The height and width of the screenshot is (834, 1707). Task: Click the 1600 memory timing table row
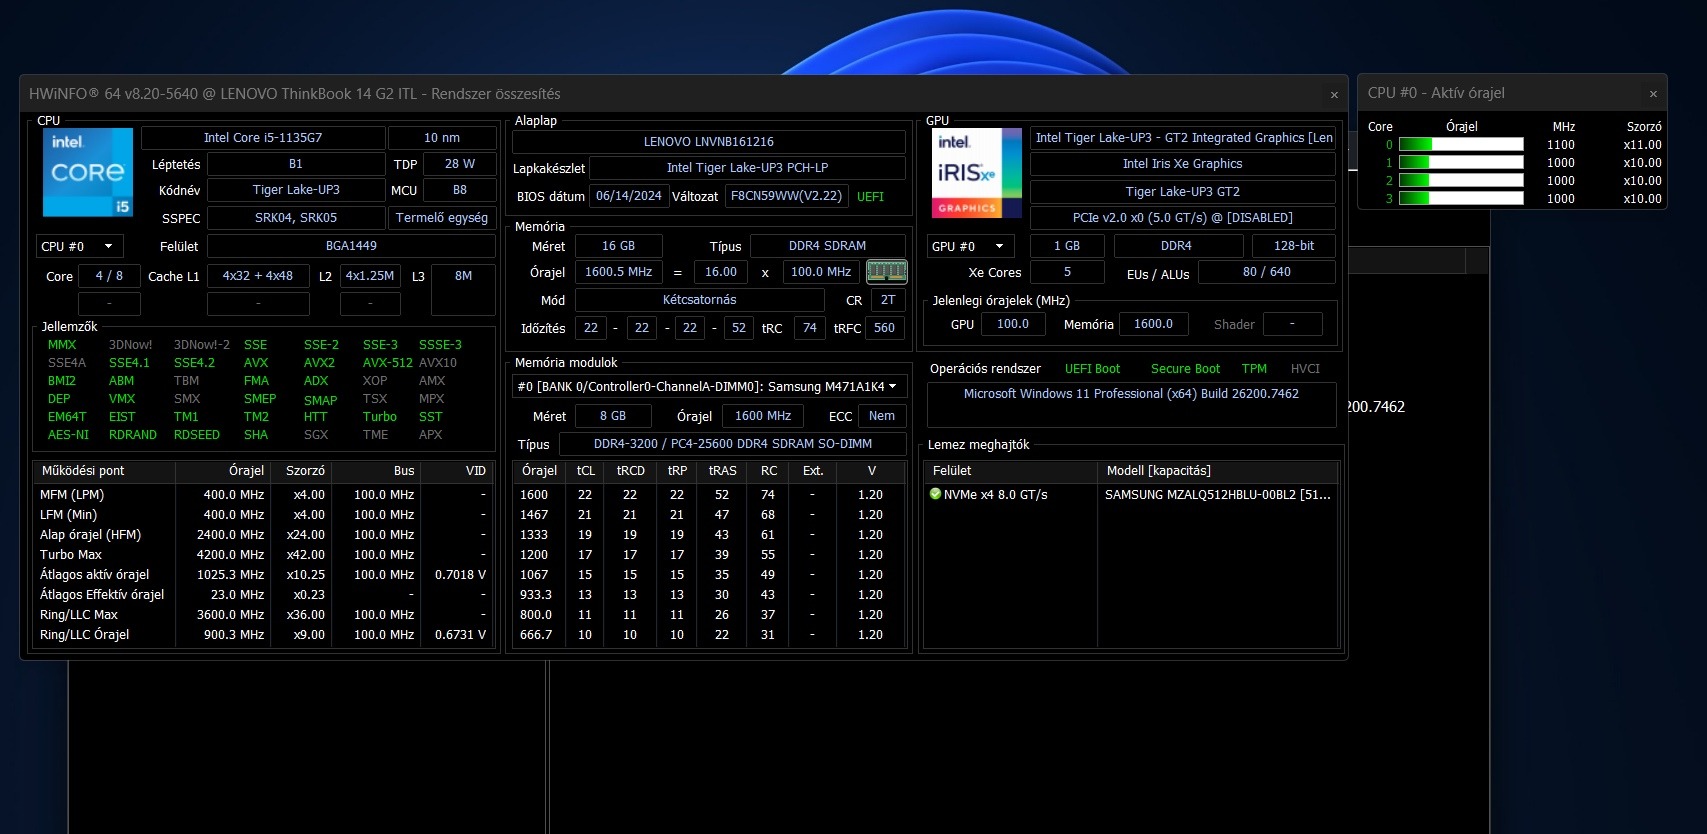tap(708, 495)
